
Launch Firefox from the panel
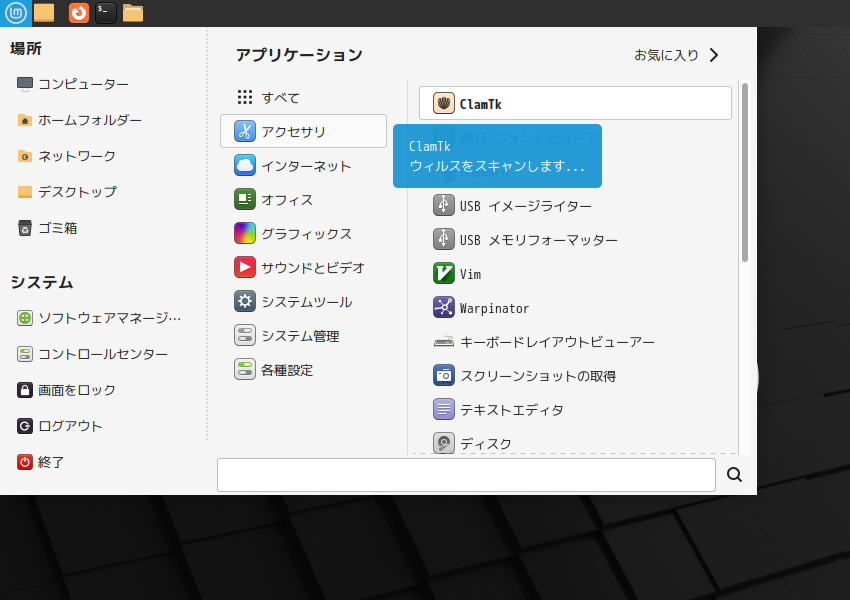[x=79, y=12]
